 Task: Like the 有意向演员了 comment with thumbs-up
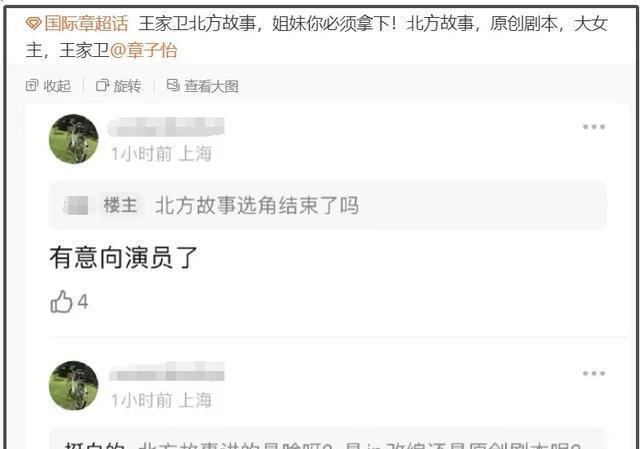(61, 302)
